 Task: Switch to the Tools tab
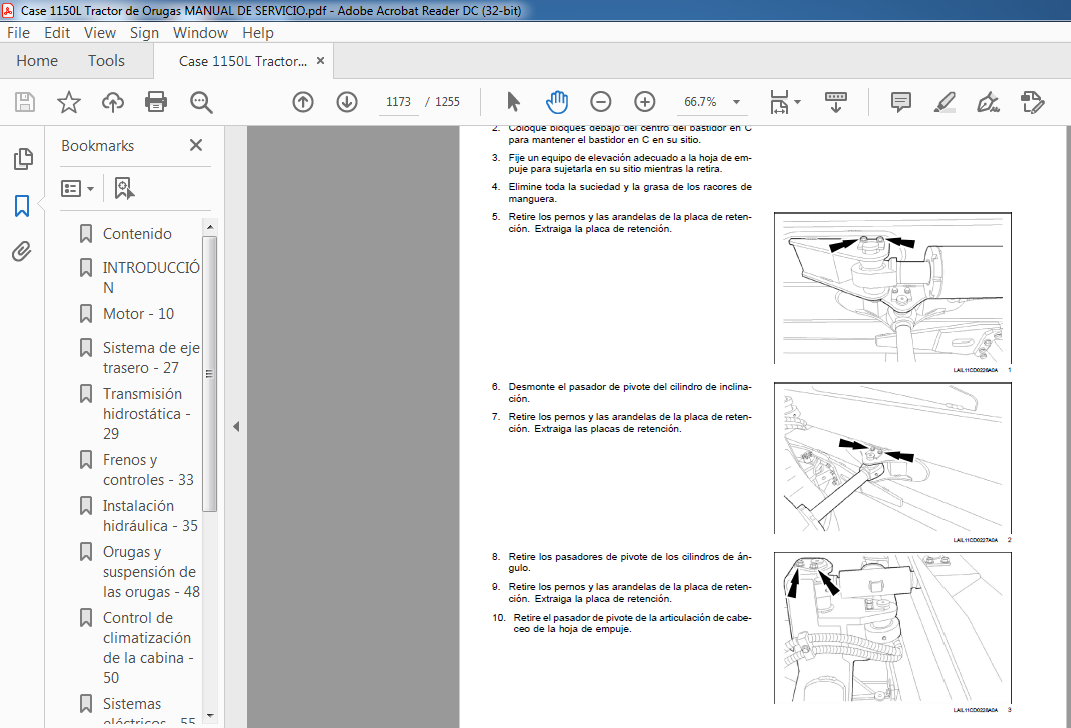click(x=106, y=61)
